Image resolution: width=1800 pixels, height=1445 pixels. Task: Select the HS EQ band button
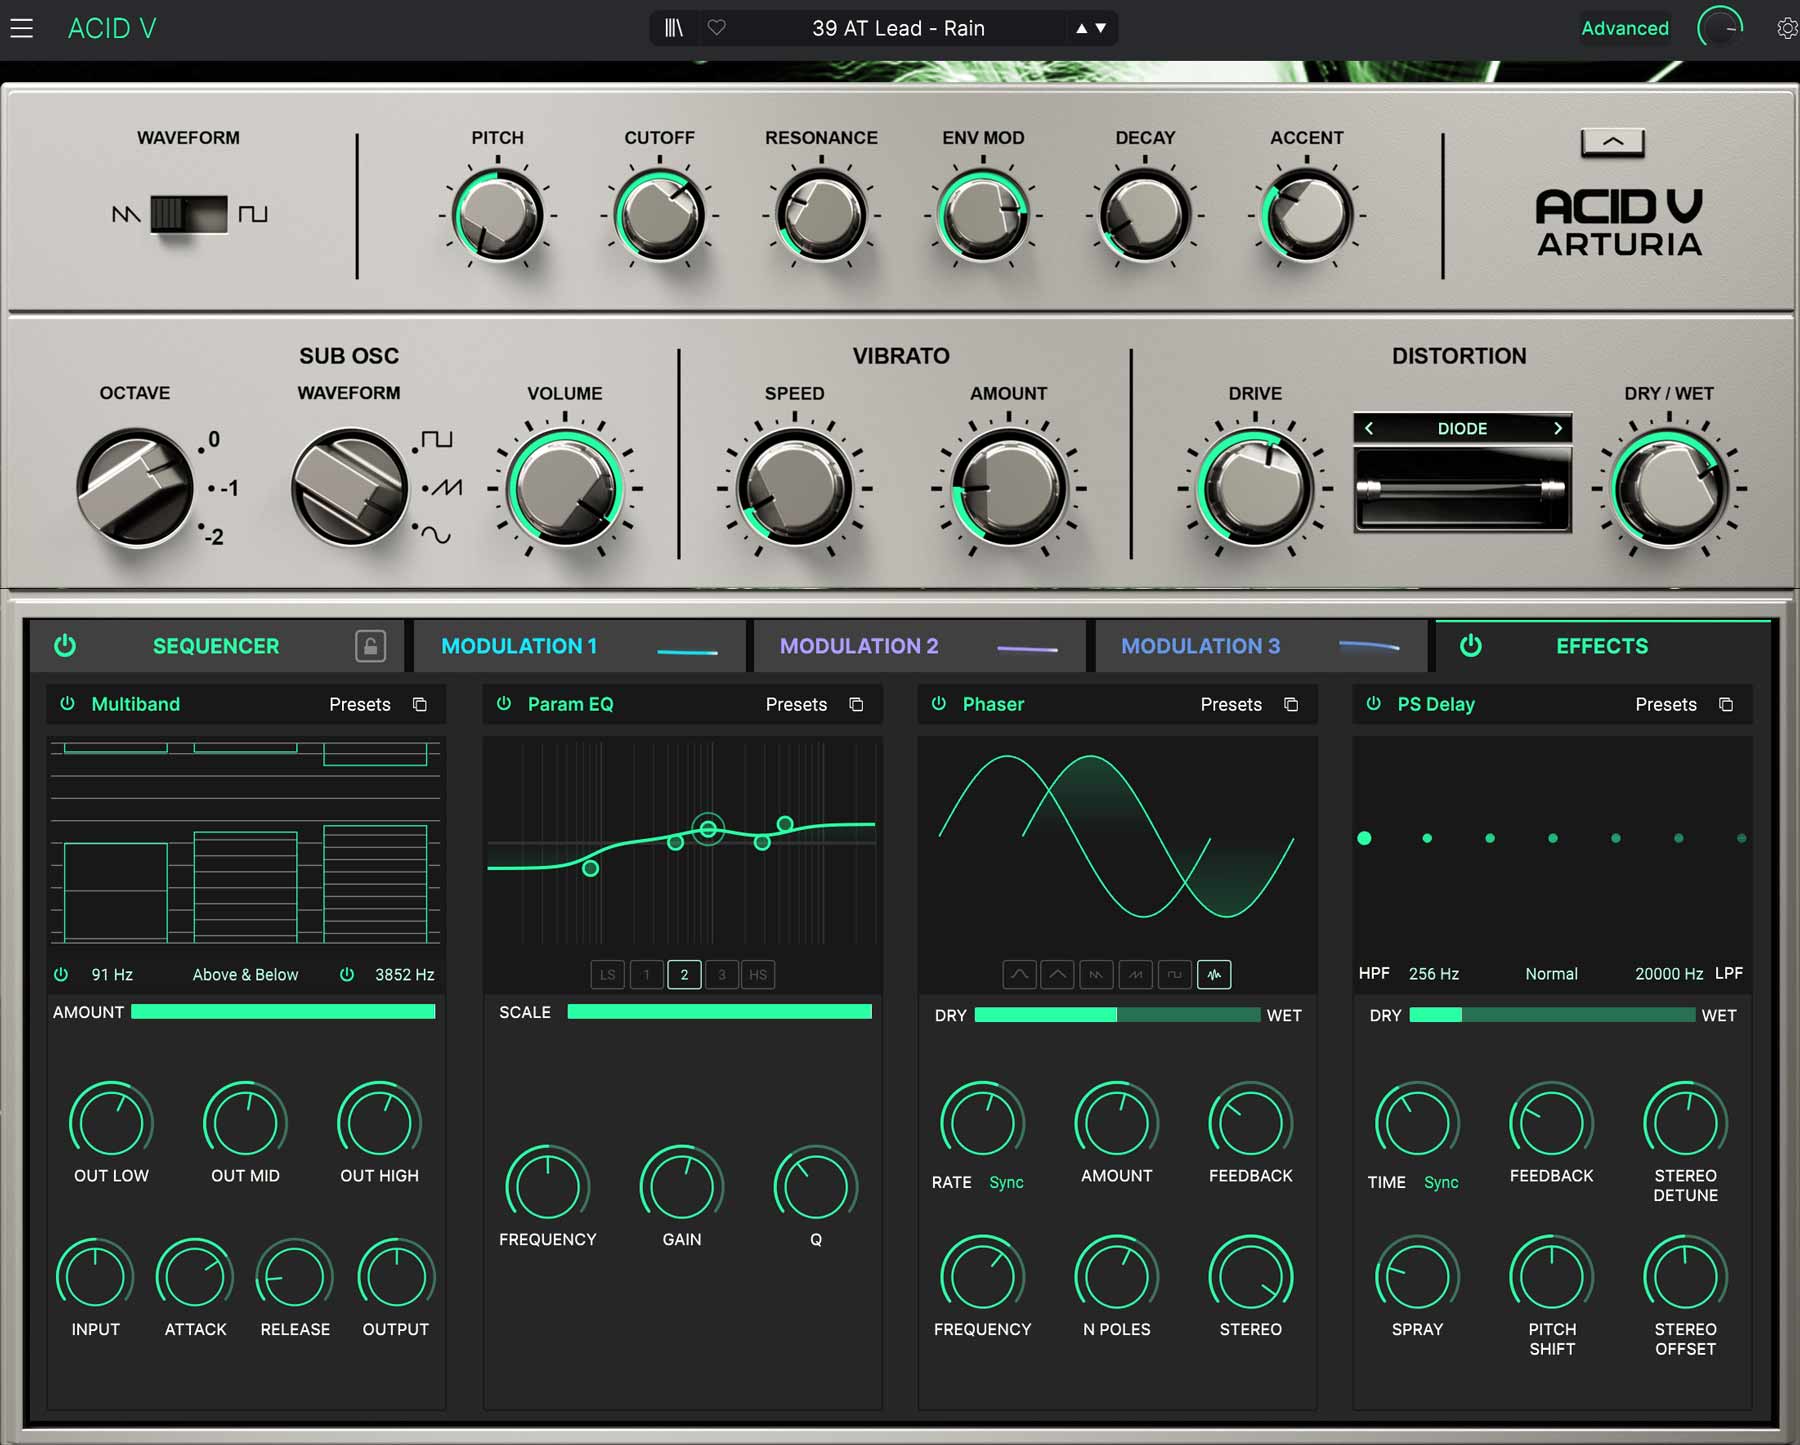[x=758, y=974]
